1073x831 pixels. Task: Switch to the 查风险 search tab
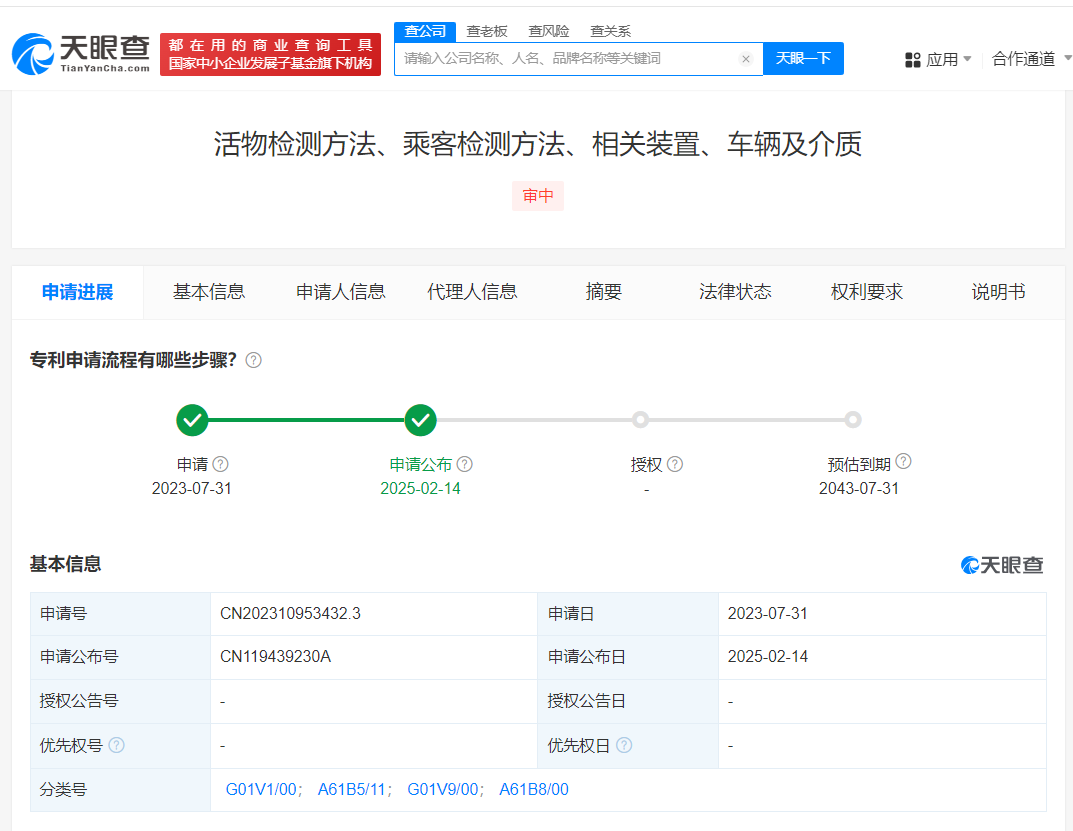click(548, 31)
